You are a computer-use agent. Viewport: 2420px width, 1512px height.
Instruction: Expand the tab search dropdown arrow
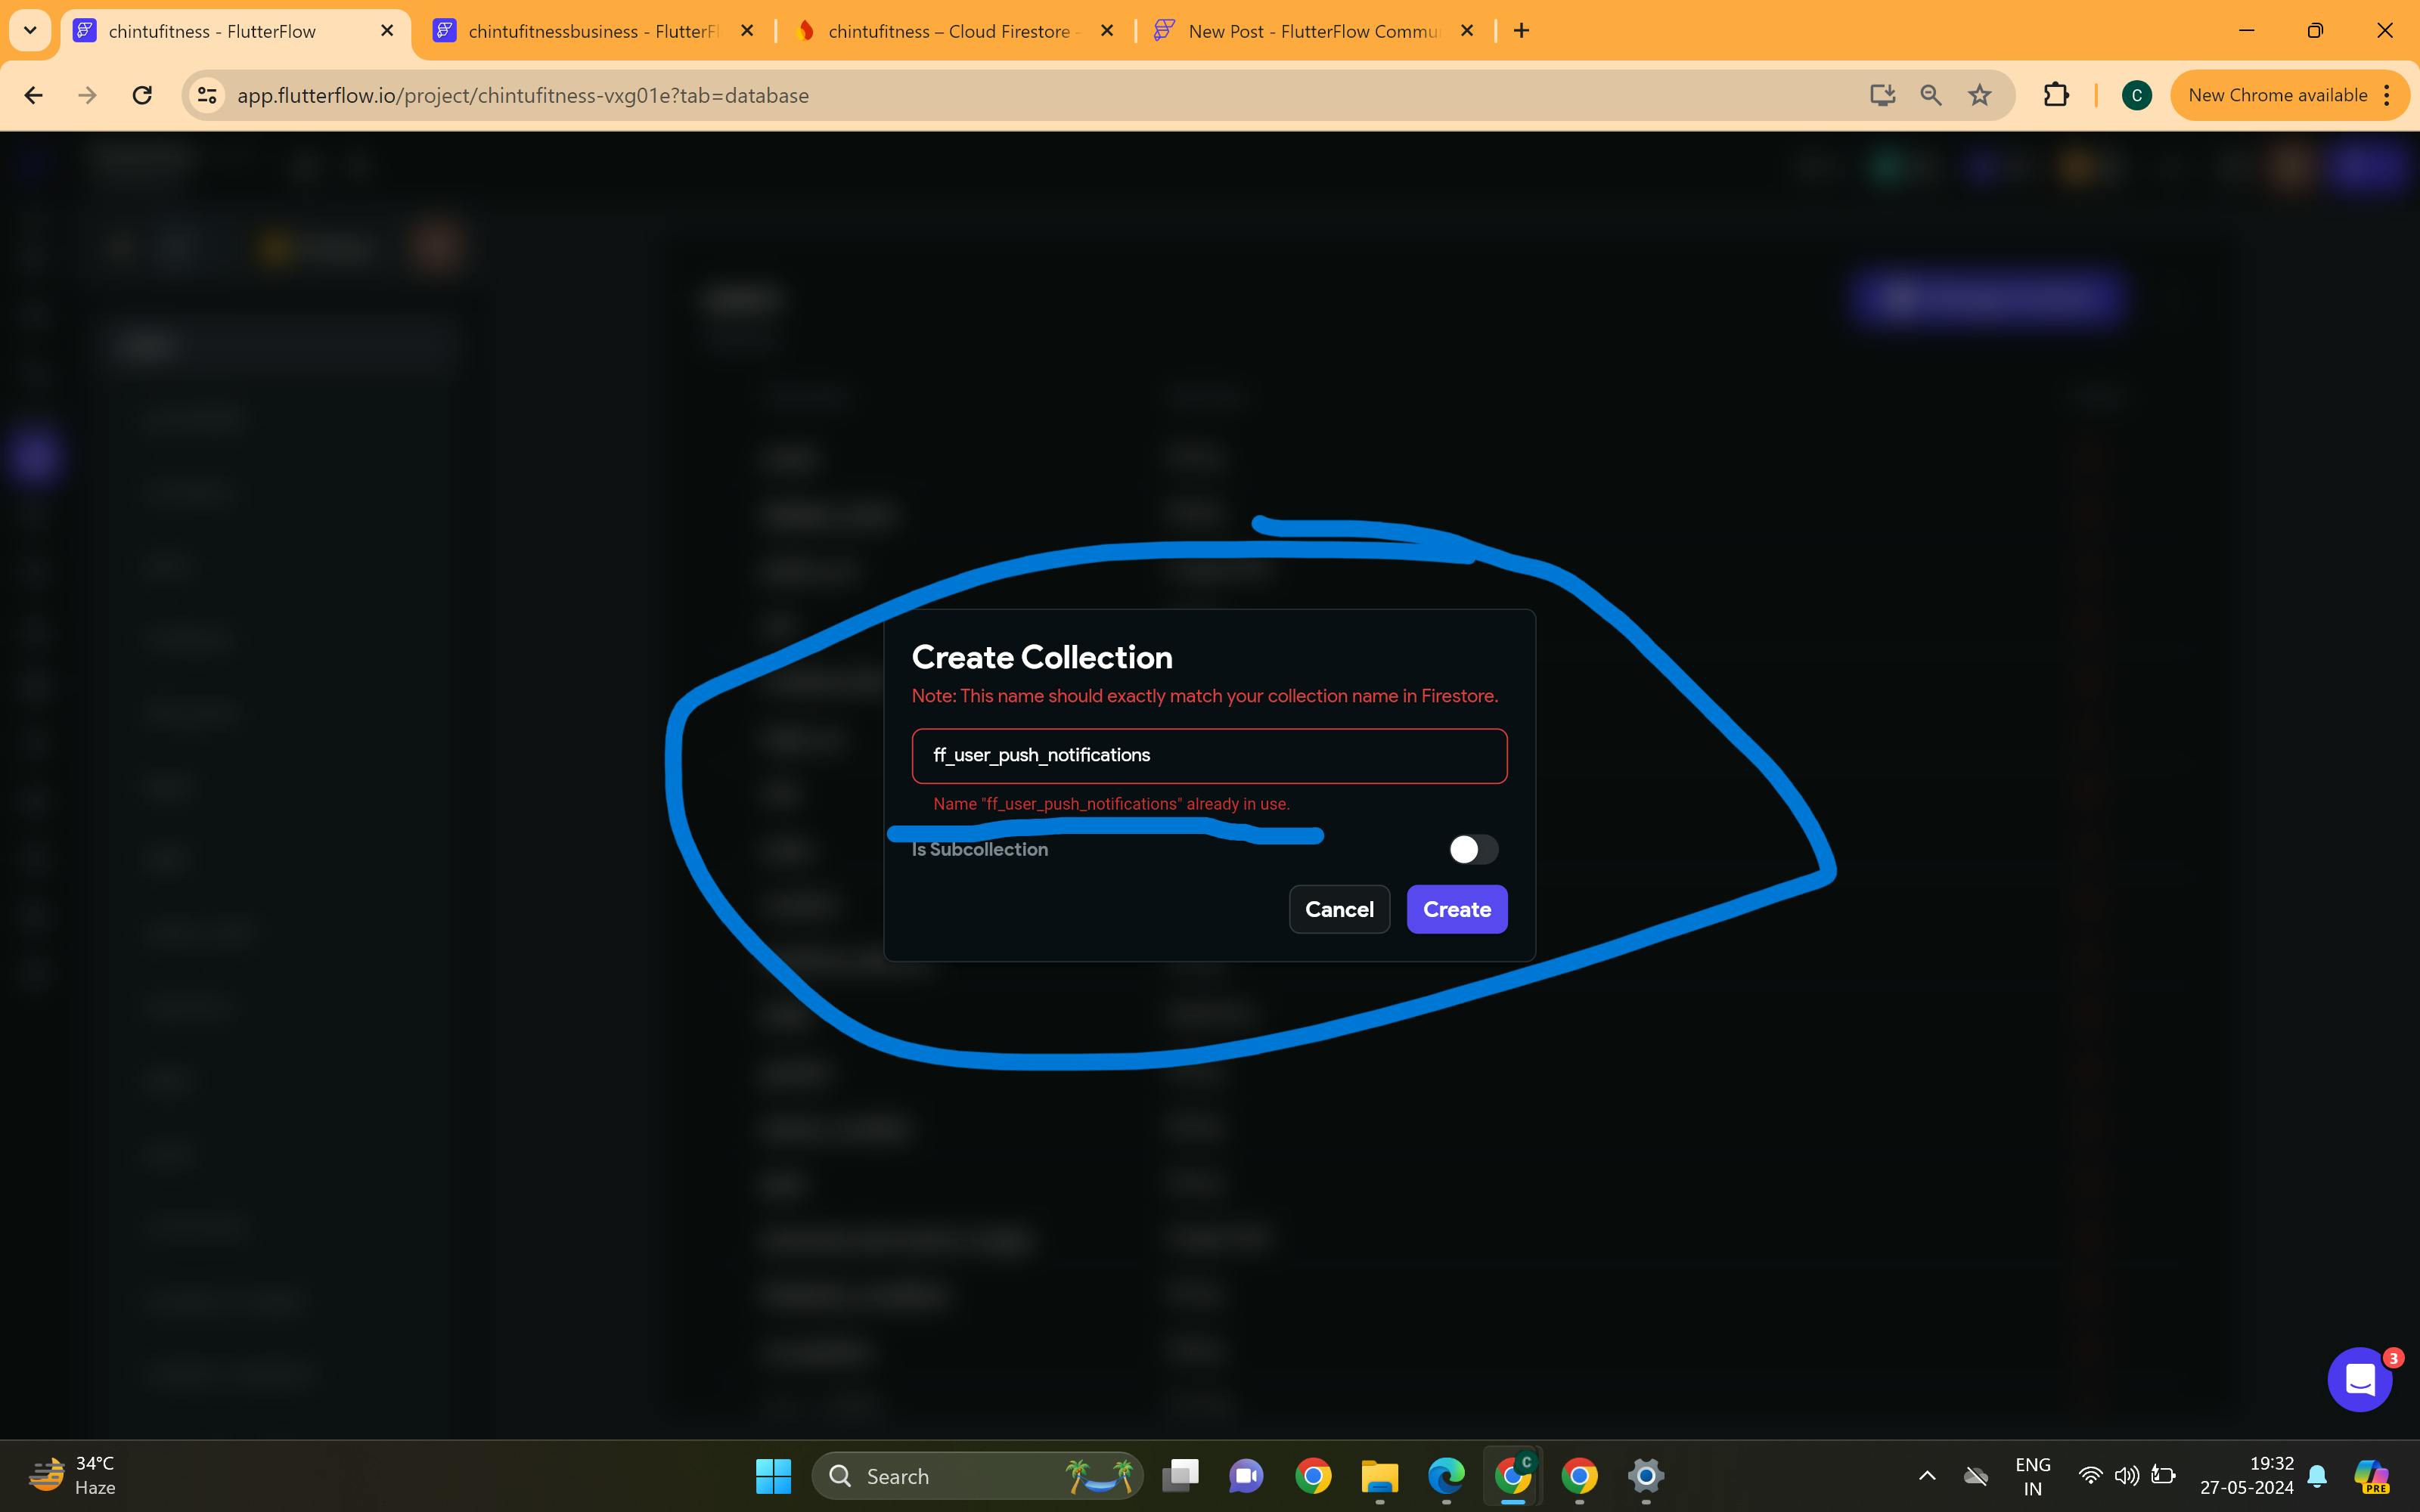[x=30, y=31]
